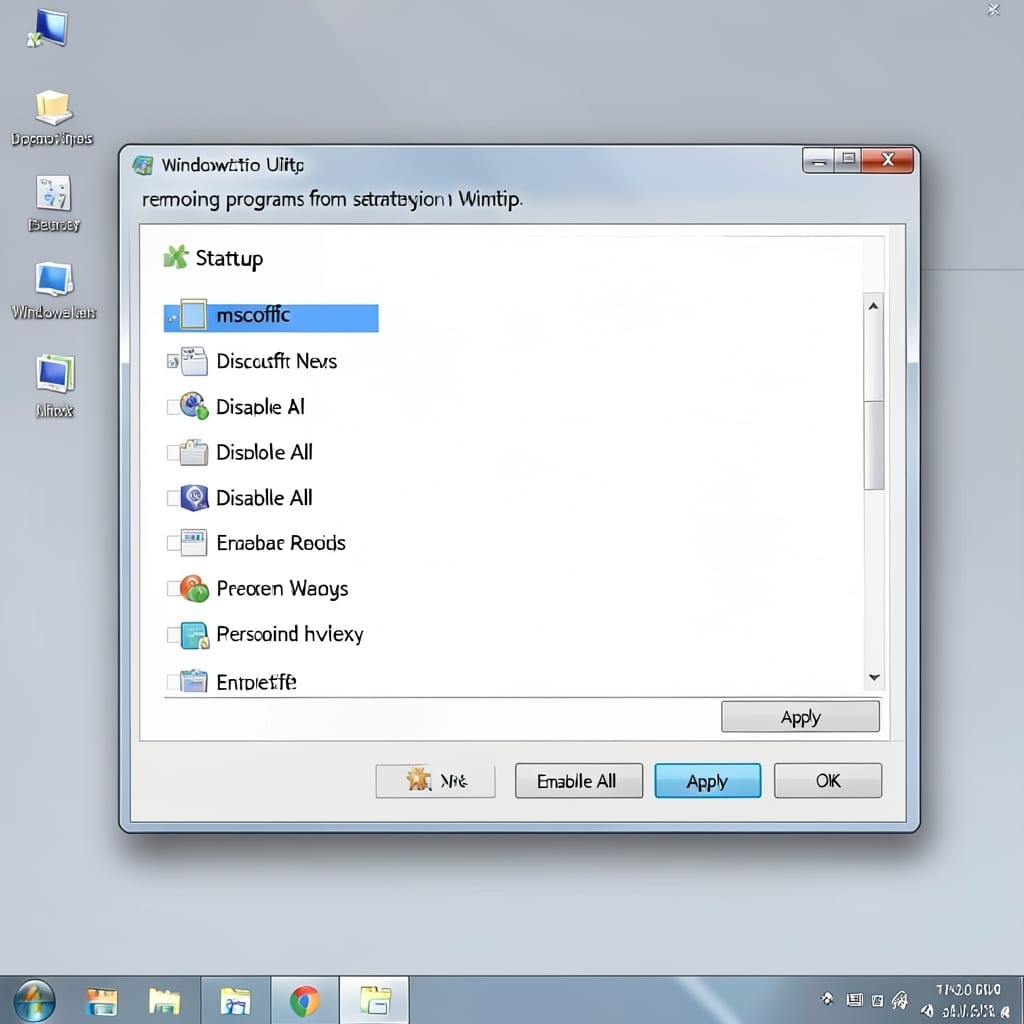Image resolution: width=1024 pixels, height=1024 pixels.
Task: Select the Disablle All entry text
Action: pos(264,498)
